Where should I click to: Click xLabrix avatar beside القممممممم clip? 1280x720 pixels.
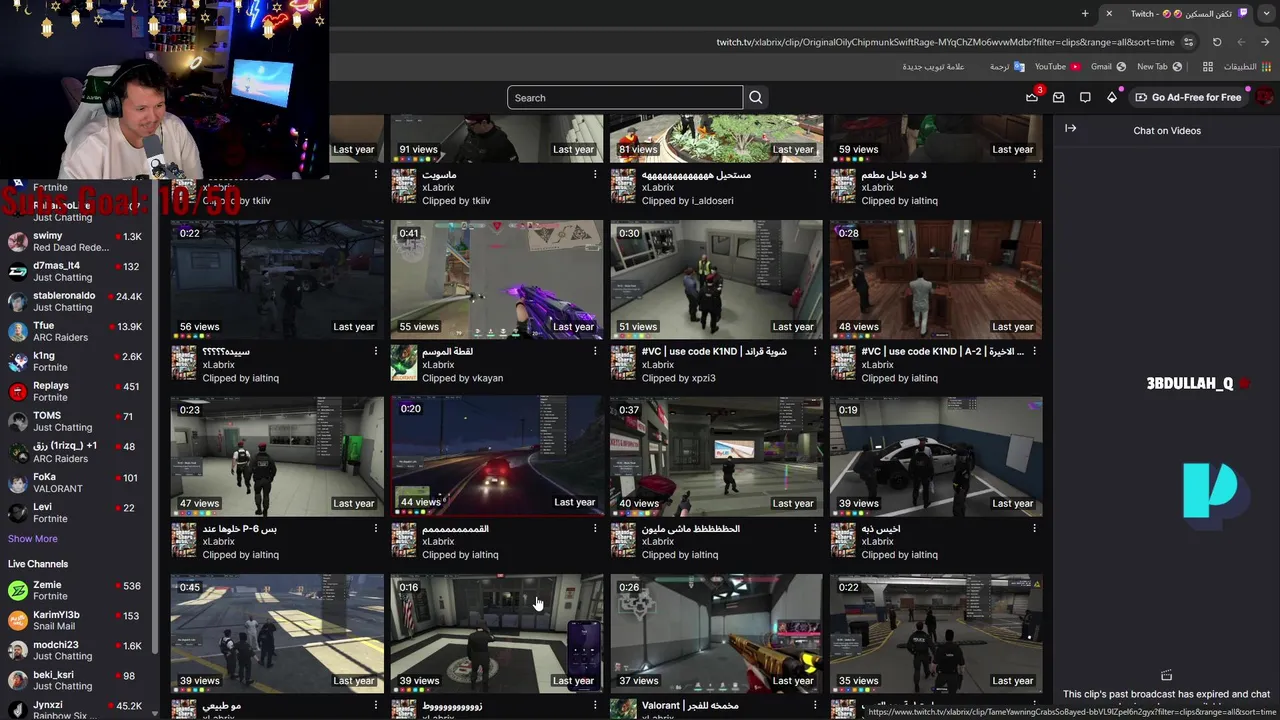[x=404, y=540]
